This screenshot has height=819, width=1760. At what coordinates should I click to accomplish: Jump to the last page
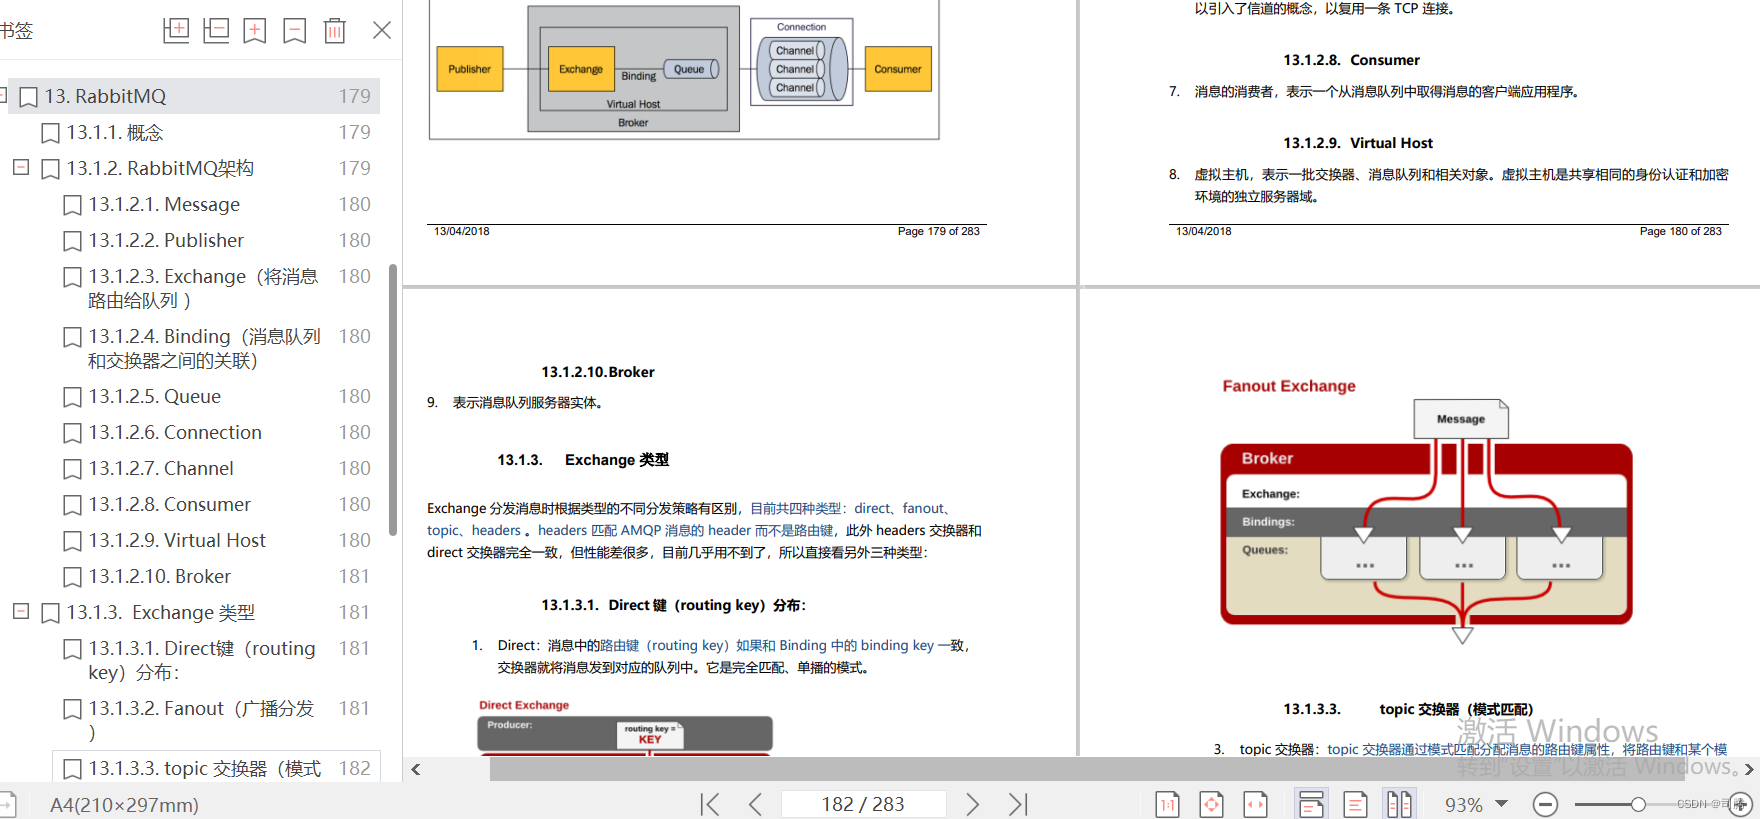coord(1018,804)
